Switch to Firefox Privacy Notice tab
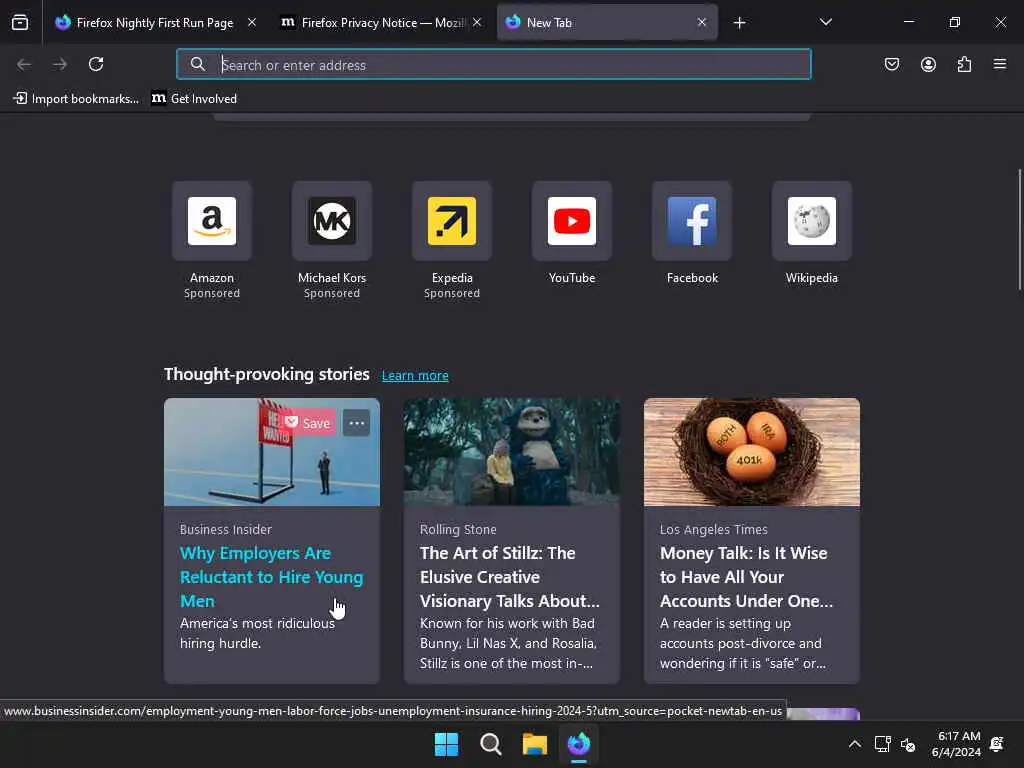 [381, 22]
